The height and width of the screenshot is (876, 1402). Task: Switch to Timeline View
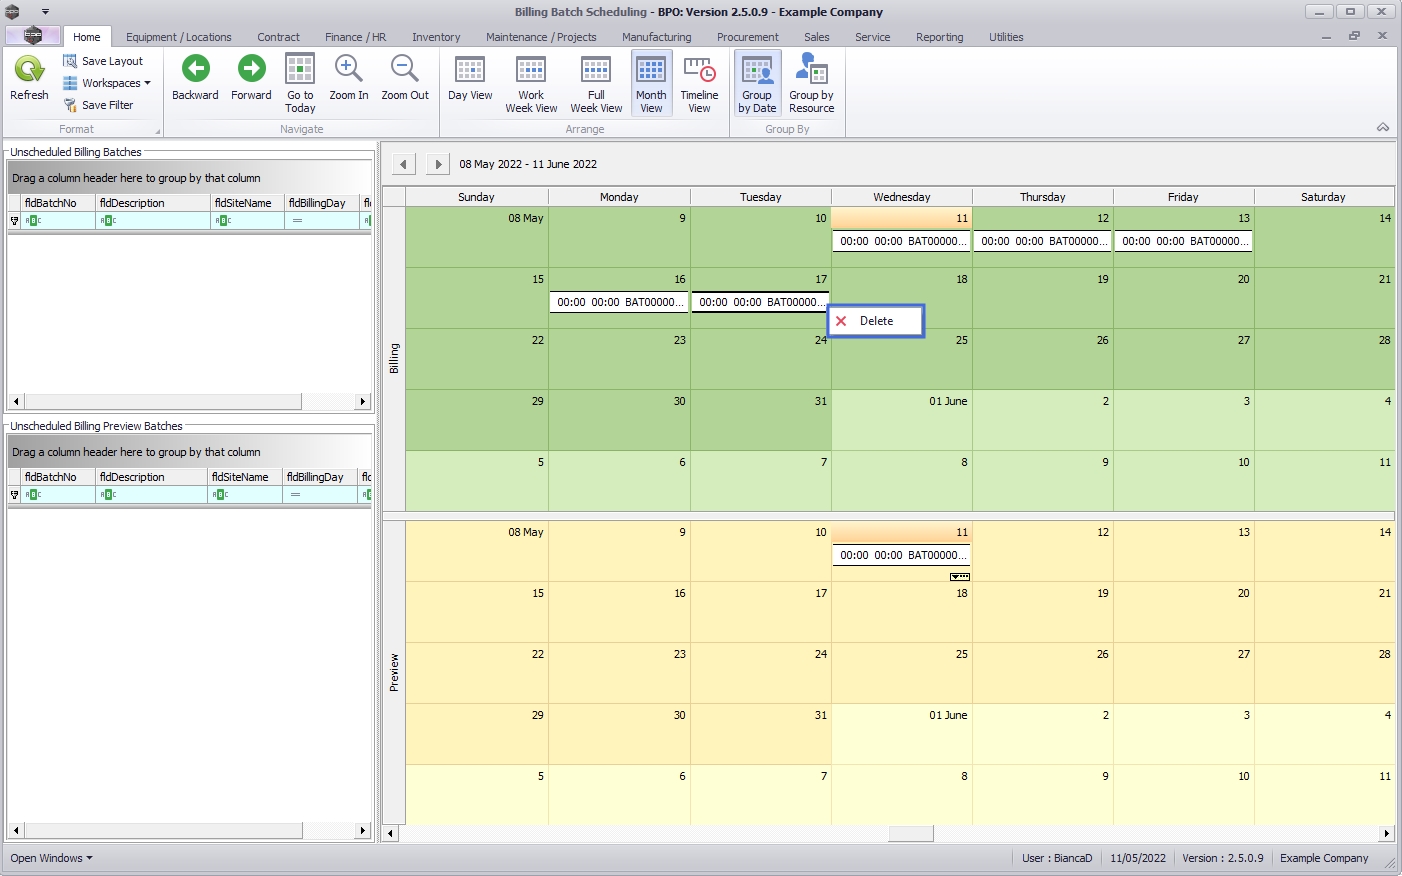(699, 84)
